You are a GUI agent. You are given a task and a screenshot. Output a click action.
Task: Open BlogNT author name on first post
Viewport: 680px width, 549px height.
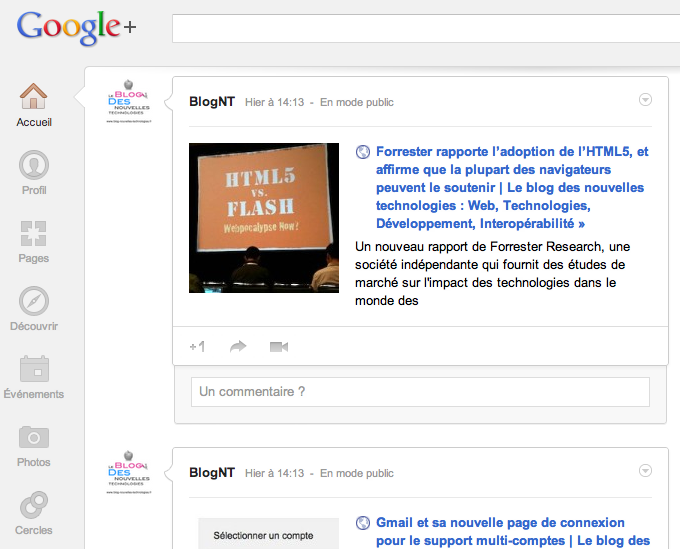[212, 102]
